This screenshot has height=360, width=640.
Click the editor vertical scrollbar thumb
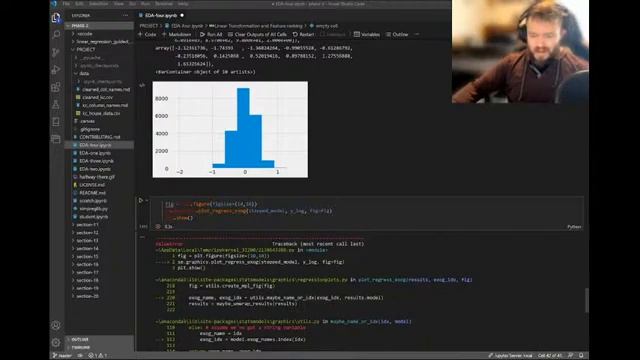click(x=587, y=300)
